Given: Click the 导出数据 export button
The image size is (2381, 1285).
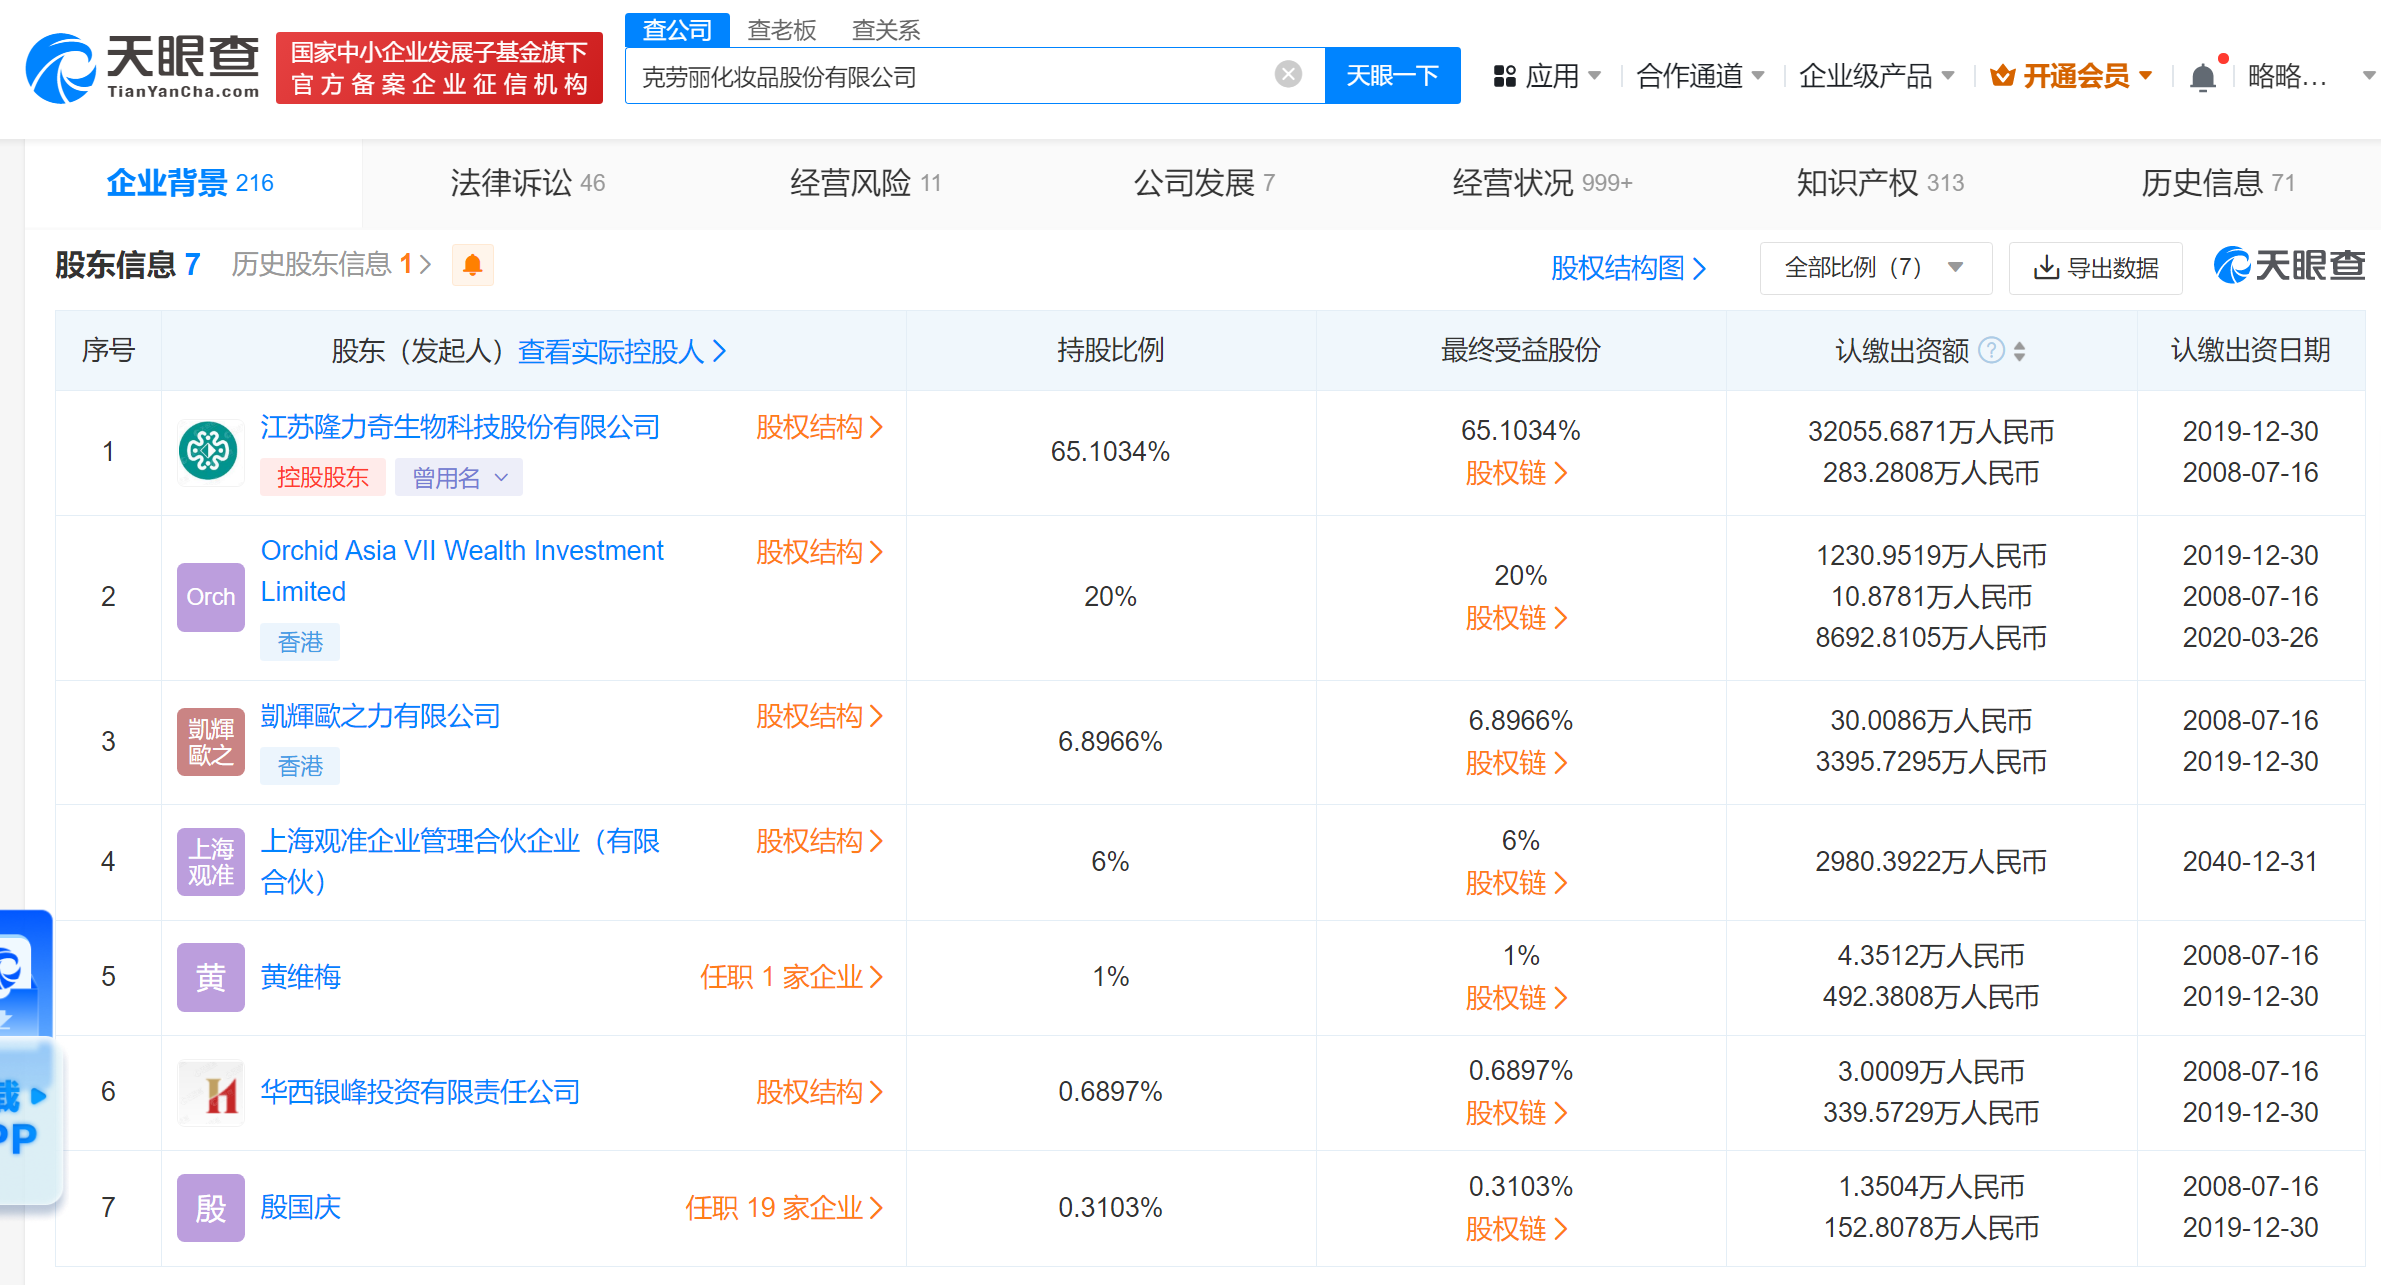Looking at the screenshot, I should click(2095, 268).
